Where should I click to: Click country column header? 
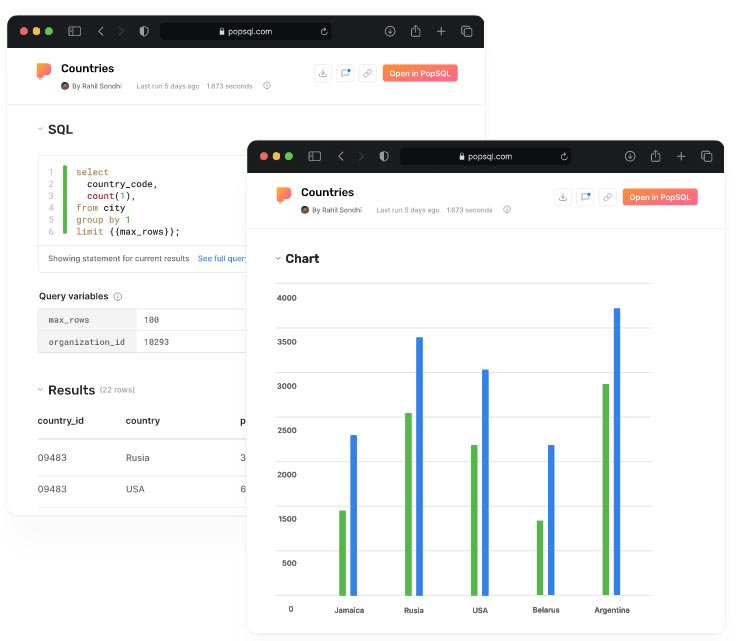(x=143, y=421)
